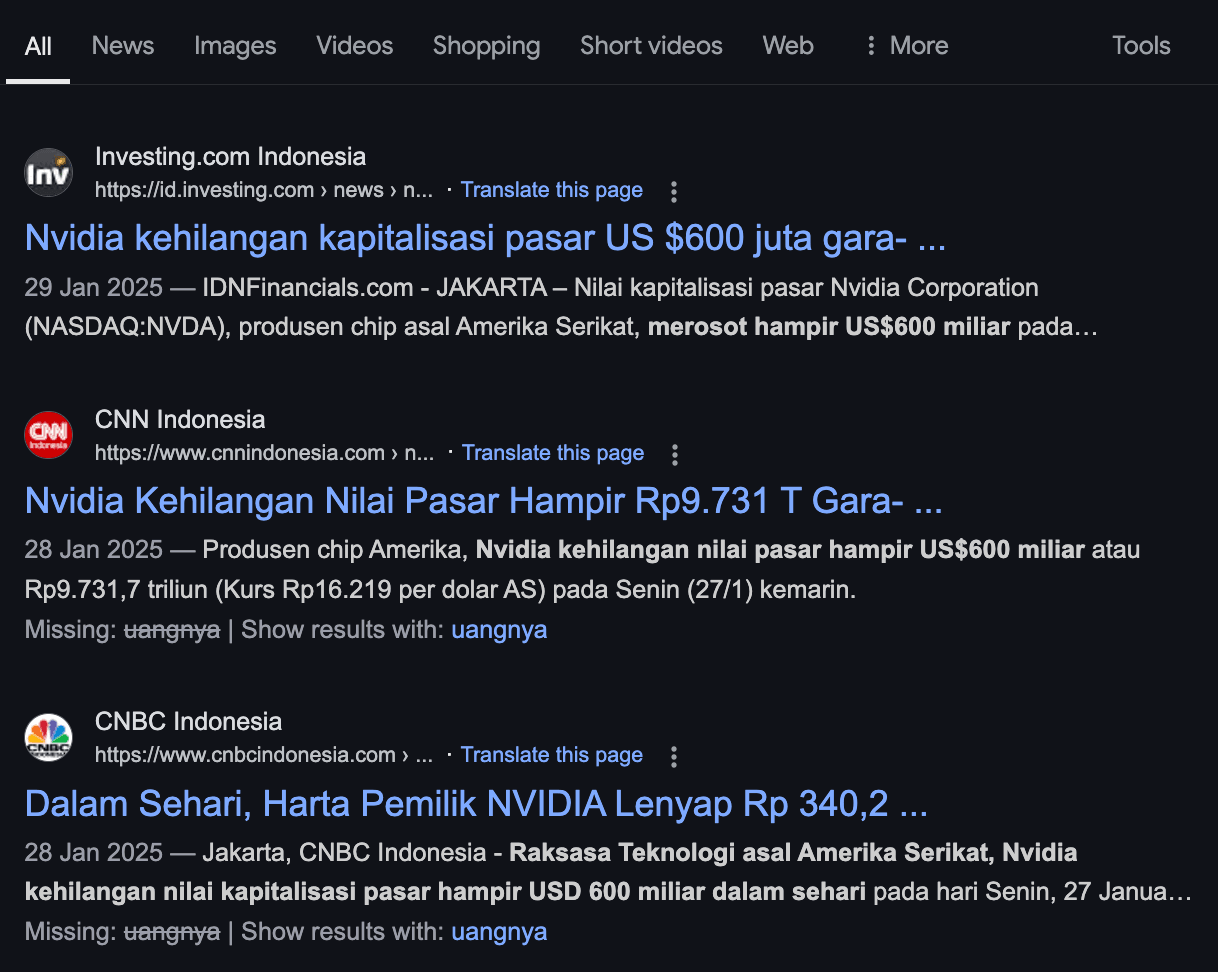
Task: Open the More filters menu
Action: [x=918, y=45]
